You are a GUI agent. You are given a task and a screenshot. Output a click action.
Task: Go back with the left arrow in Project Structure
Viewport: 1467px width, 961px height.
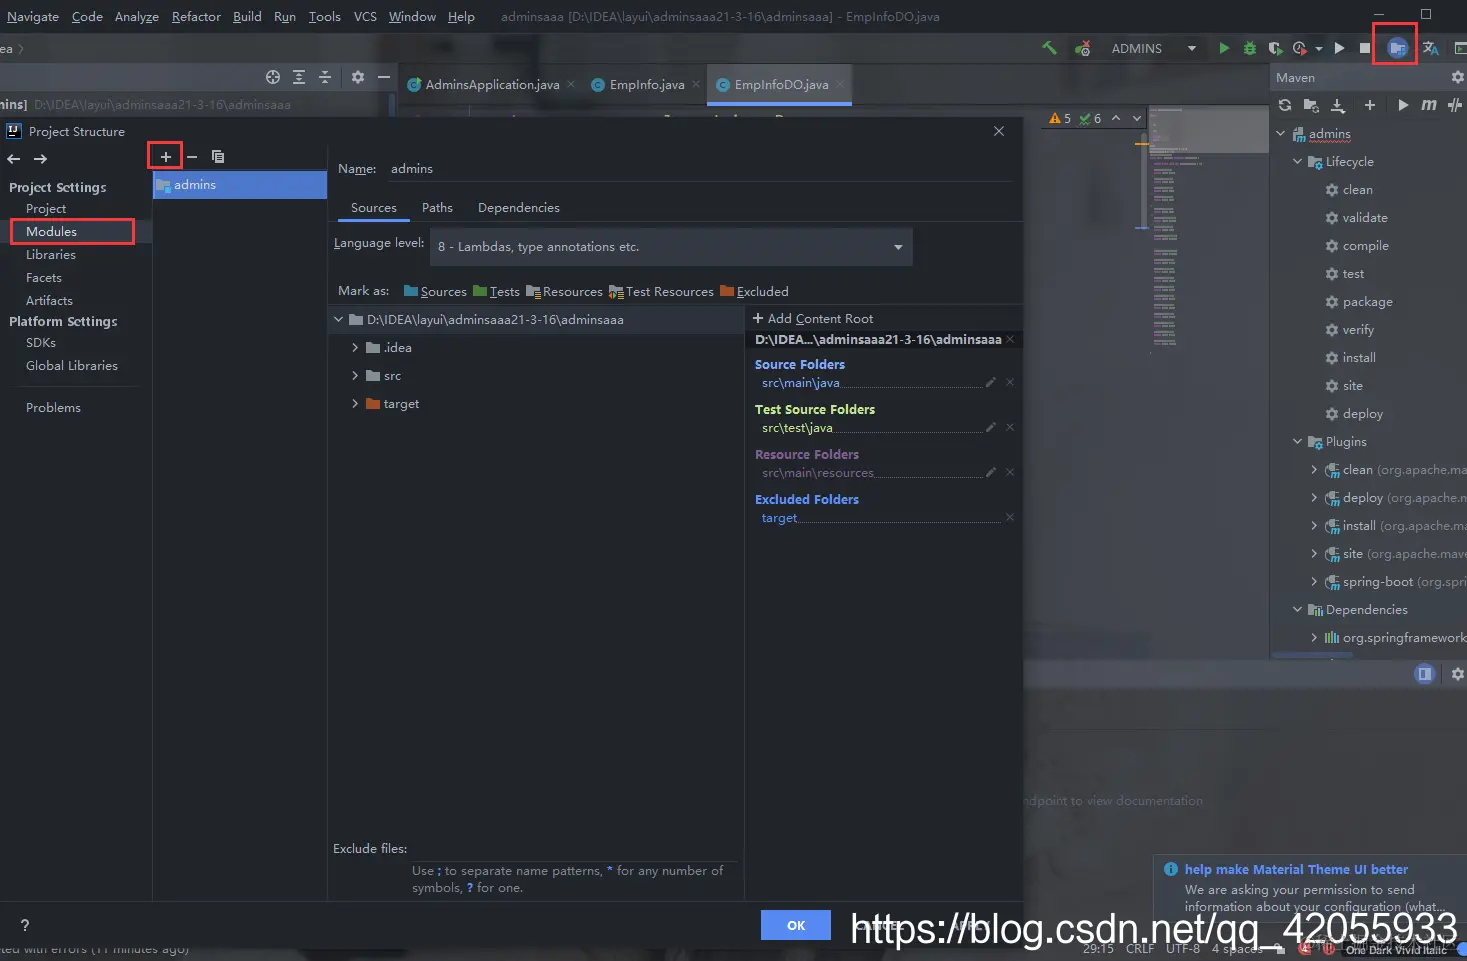(x=14, y=159)
